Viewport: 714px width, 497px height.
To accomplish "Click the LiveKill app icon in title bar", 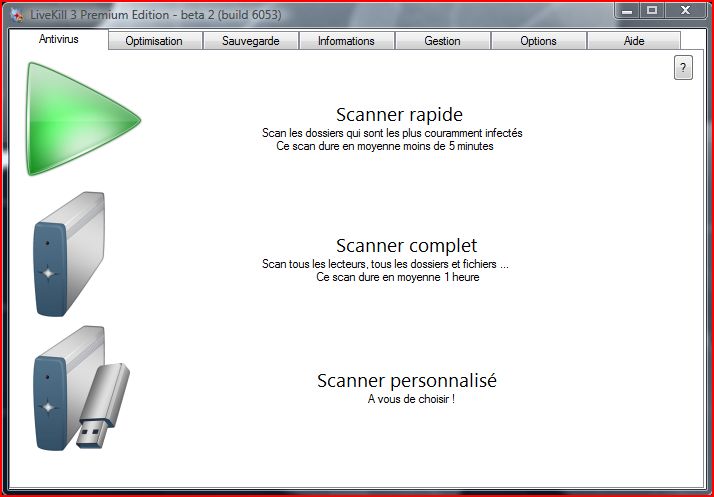I will (x=18, y=15).
